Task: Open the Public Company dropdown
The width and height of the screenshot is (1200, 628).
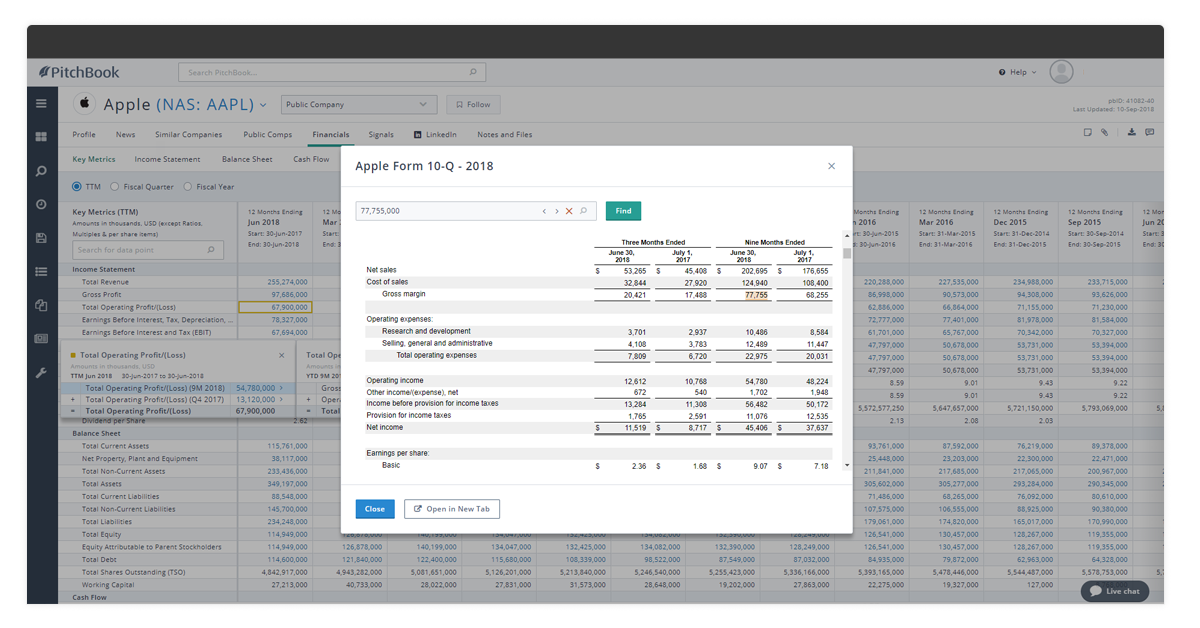Action: [358, 104]
